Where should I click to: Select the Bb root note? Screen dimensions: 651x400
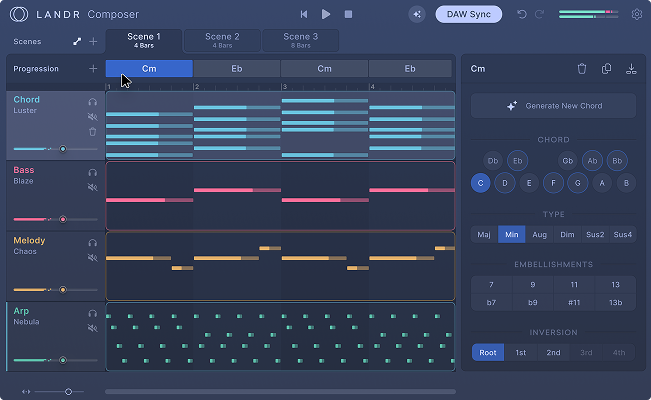pos(617,161)
